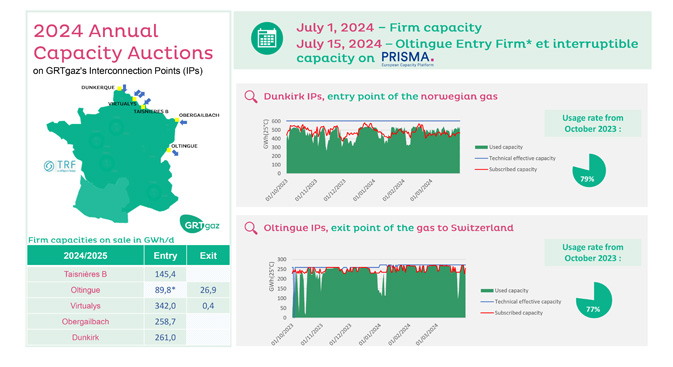The height and width of the screenshot is (367, 673).
Task: Click the '2024/2025' table header
Action: click(85, 256)
